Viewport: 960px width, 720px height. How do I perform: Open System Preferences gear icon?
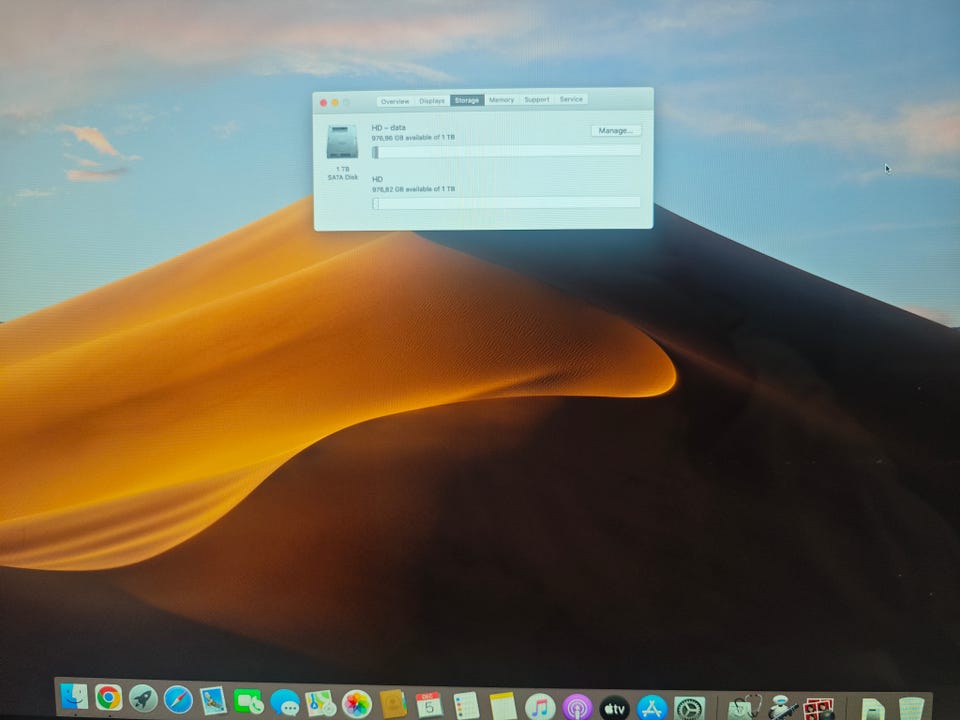[x=689, y=709]
